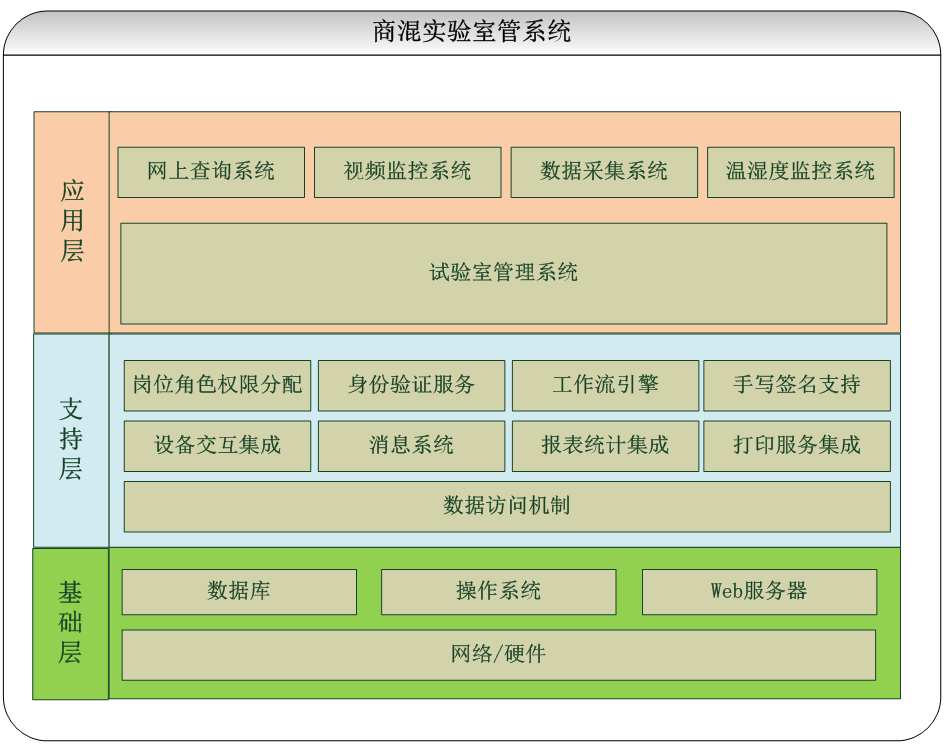The height and width of the screenshot is (745, 945).
Task: Click the Web服务器 box
Action: tap(758, 591)
